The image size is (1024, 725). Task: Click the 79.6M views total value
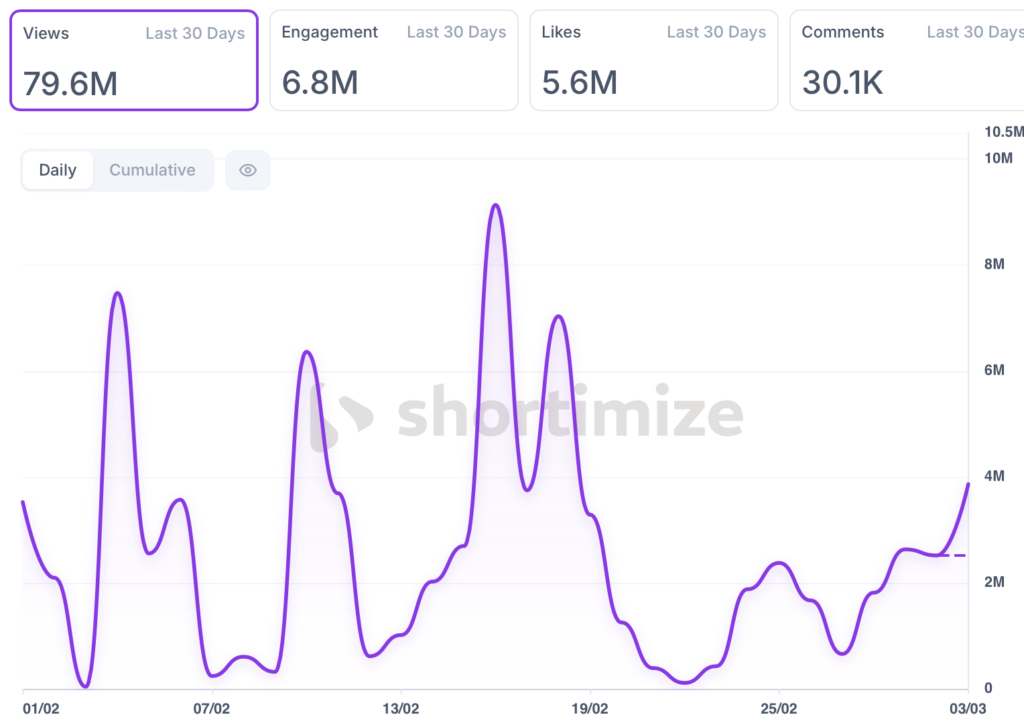tap(70, 84)
